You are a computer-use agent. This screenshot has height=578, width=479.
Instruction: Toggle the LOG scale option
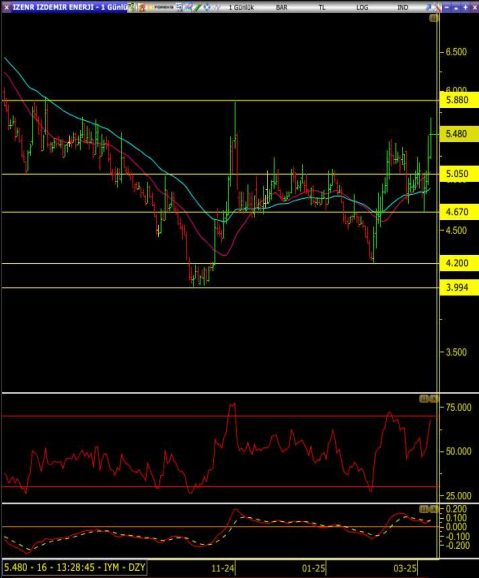(x=362, y=7)
